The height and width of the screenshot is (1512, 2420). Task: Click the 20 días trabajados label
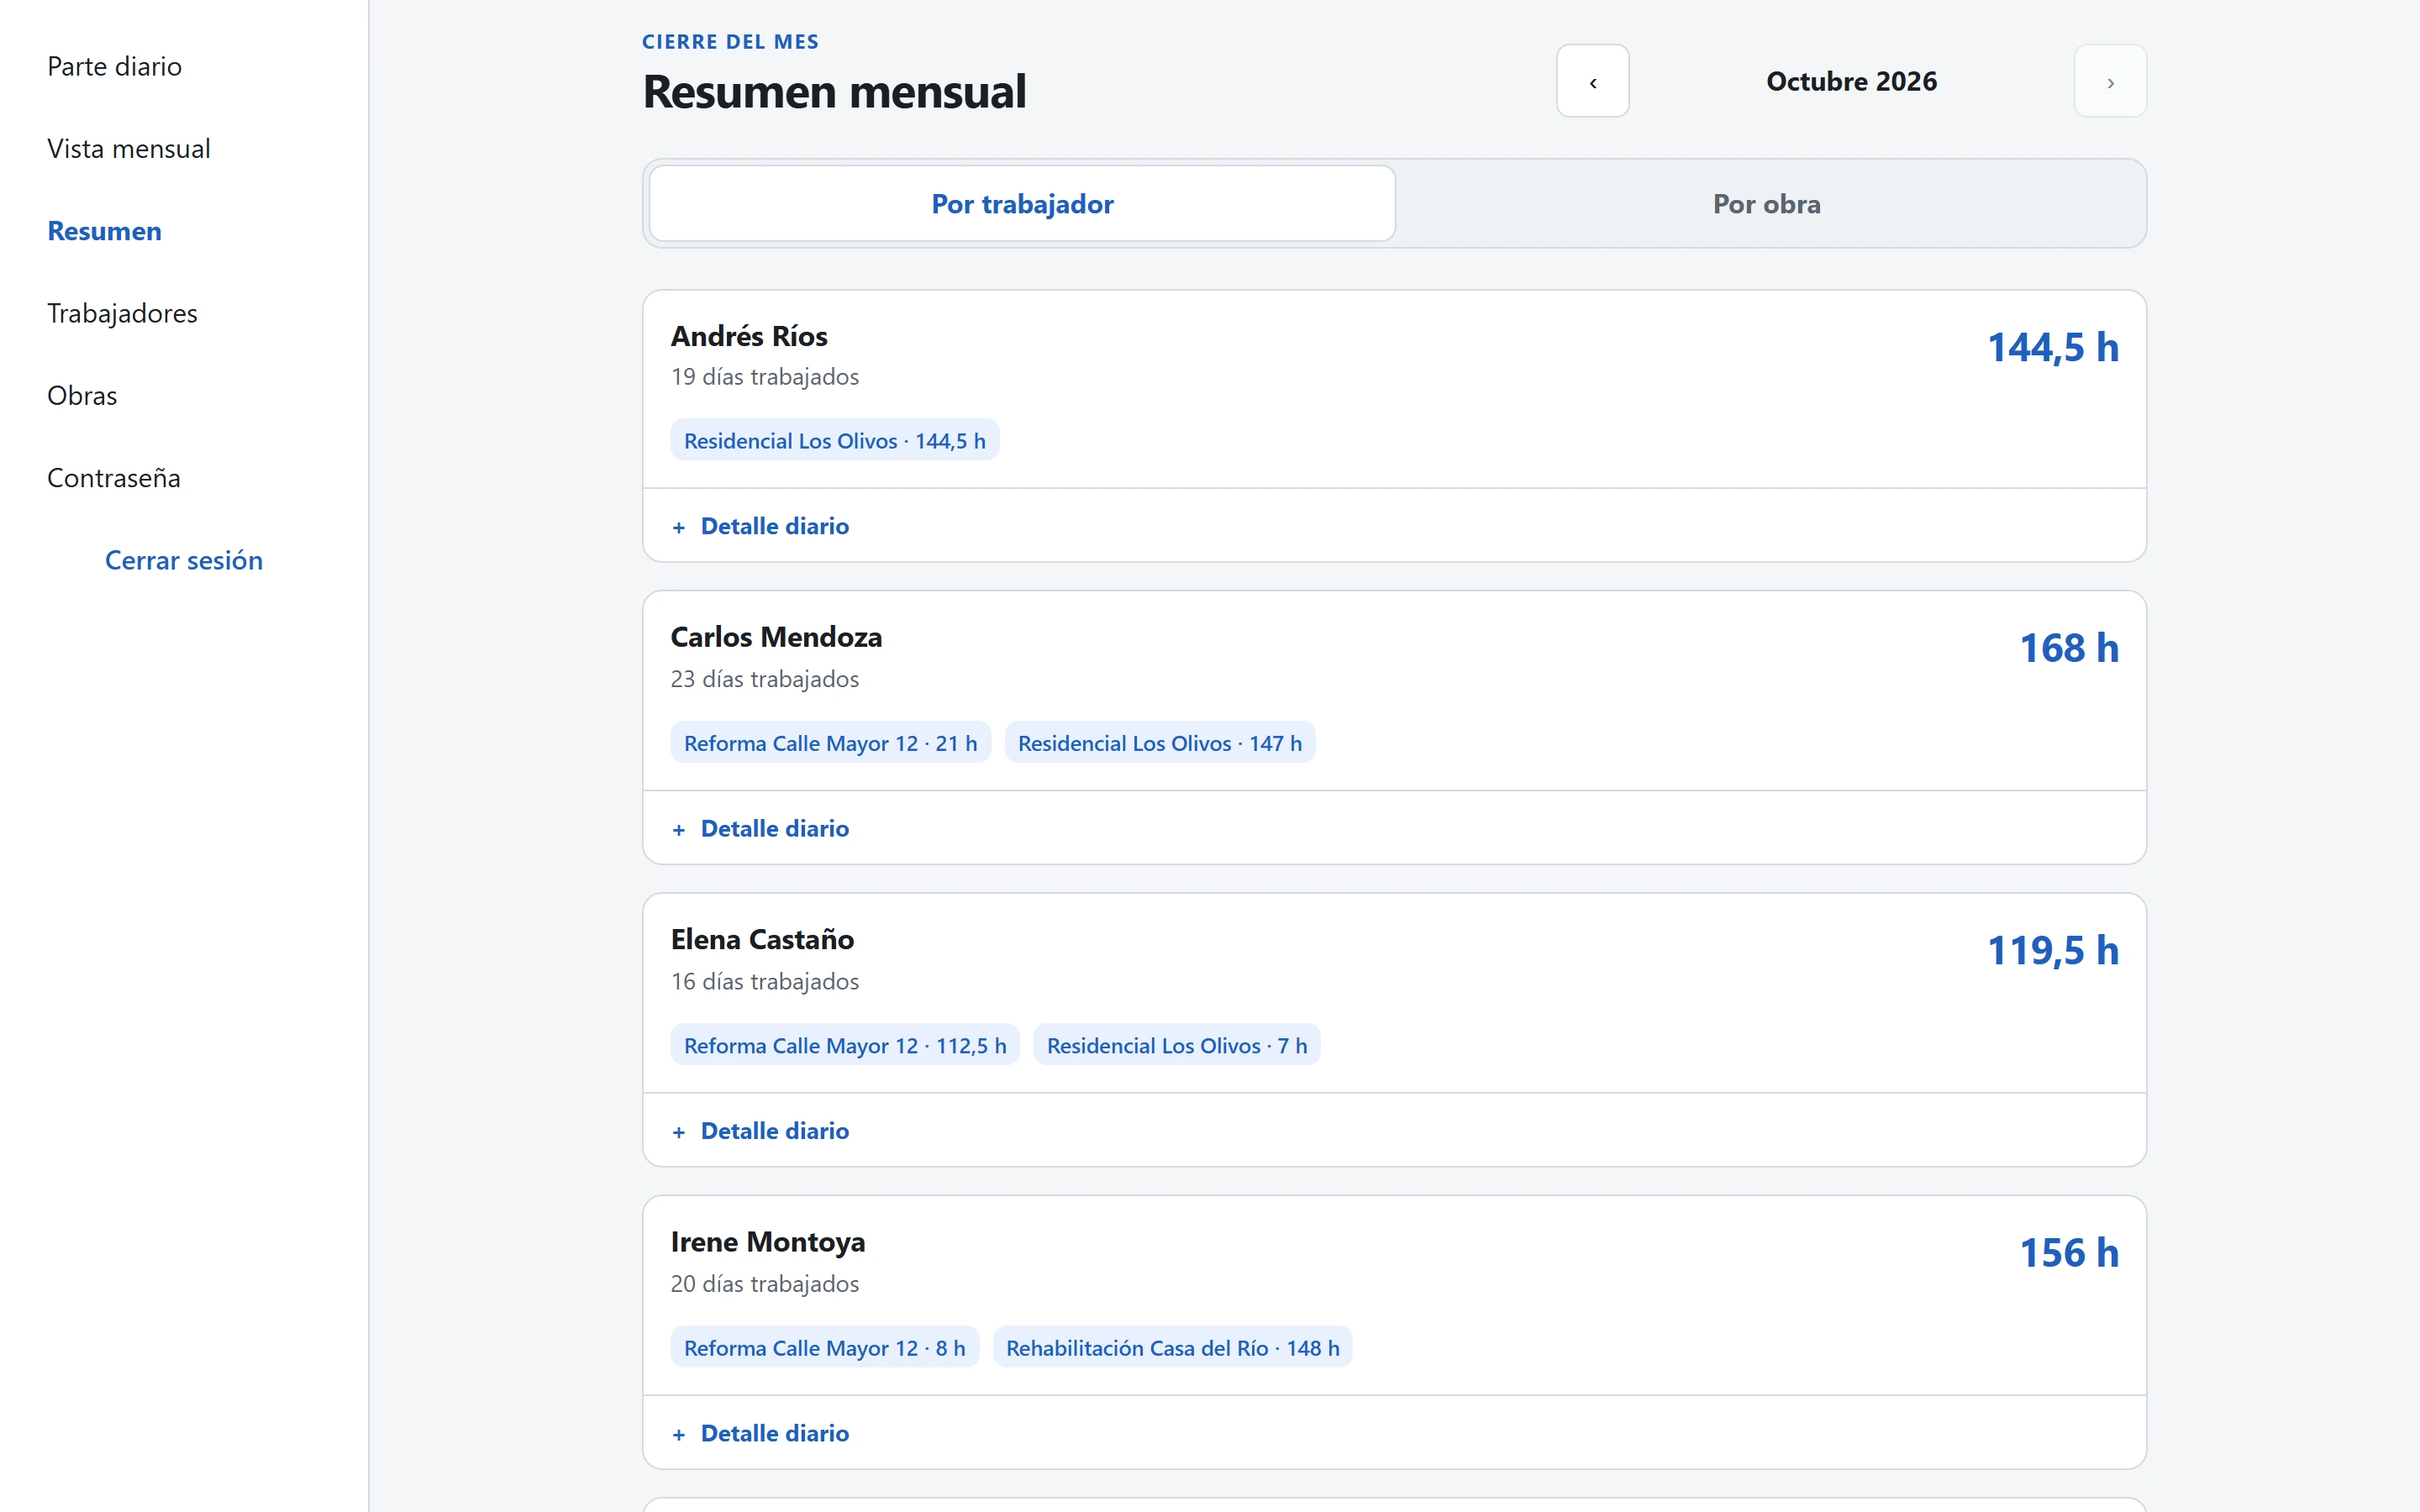765,1284
